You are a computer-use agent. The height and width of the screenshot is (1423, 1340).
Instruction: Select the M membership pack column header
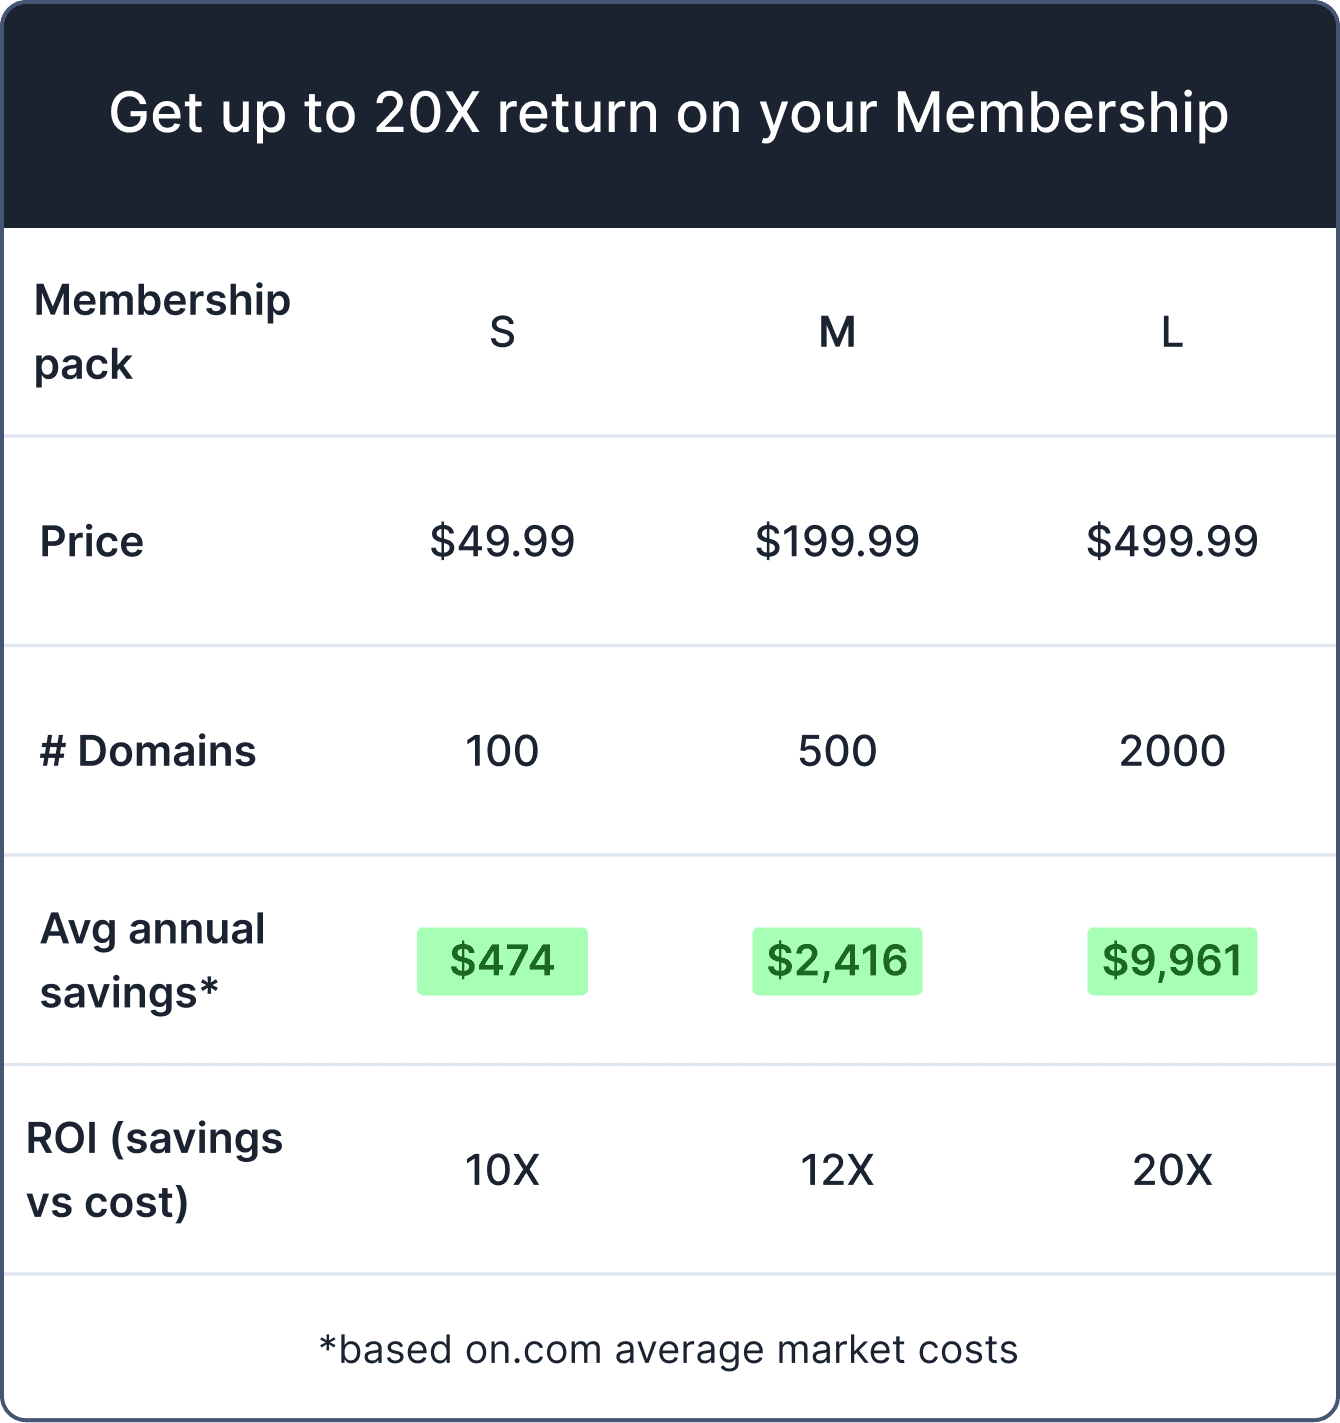tap(837, 332)
